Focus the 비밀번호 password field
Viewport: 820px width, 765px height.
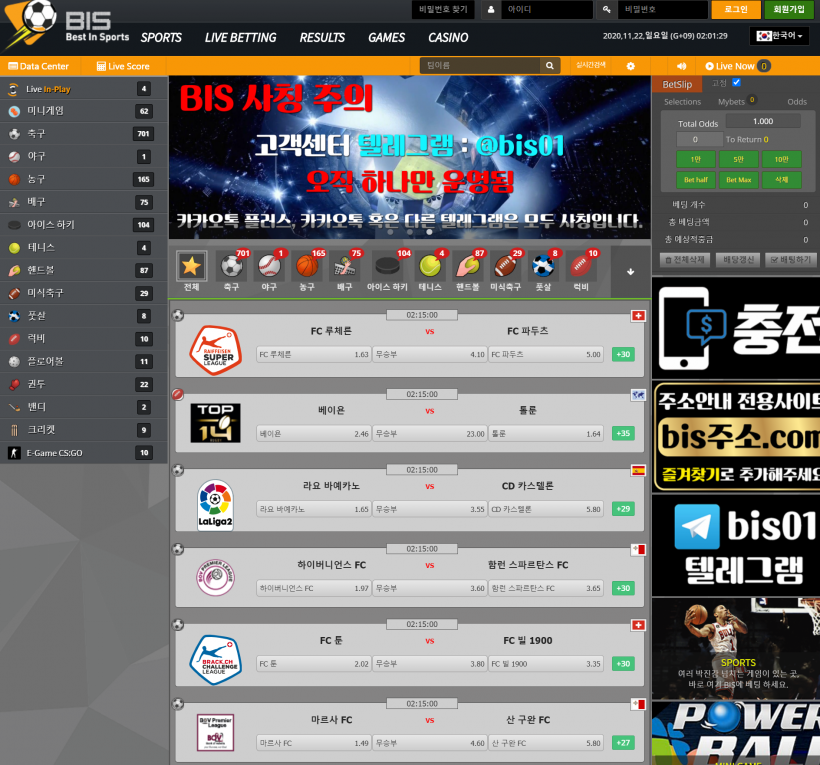tap(663, 9)
